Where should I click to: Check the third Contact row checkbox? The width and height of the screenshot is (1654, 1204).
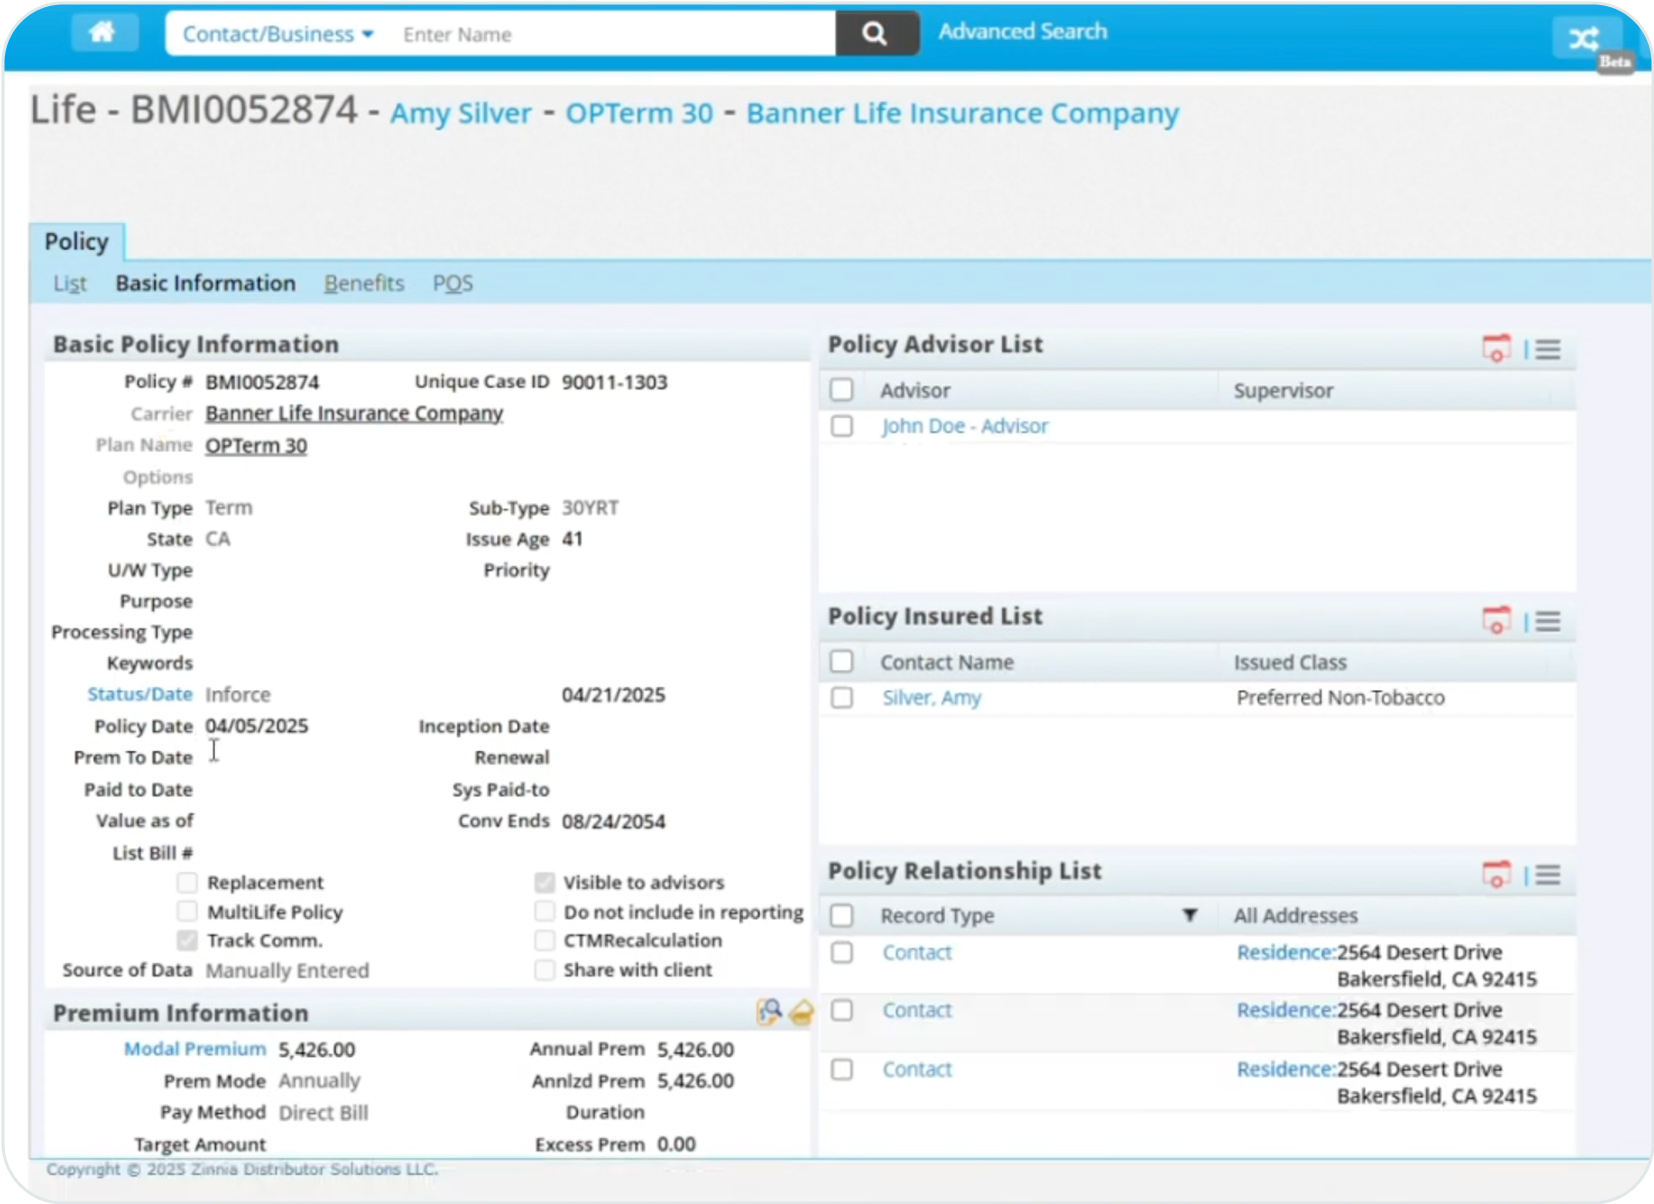tap(842, 1069)
